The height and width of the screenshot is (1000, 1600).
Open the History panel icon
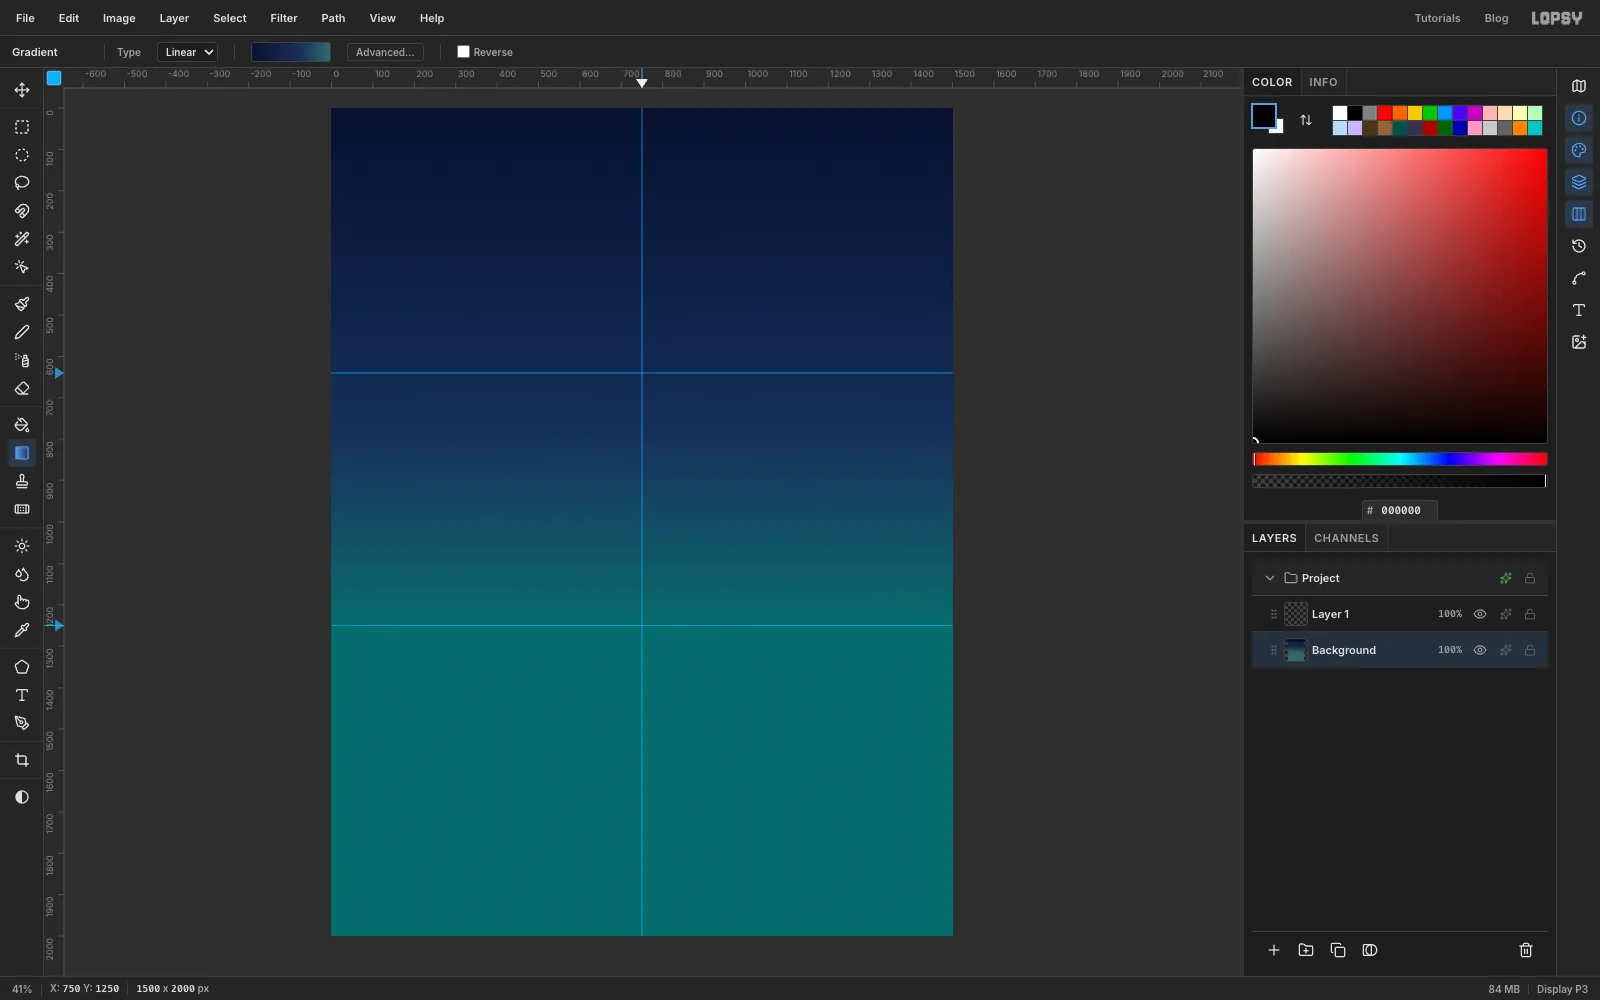(1579, 246)
